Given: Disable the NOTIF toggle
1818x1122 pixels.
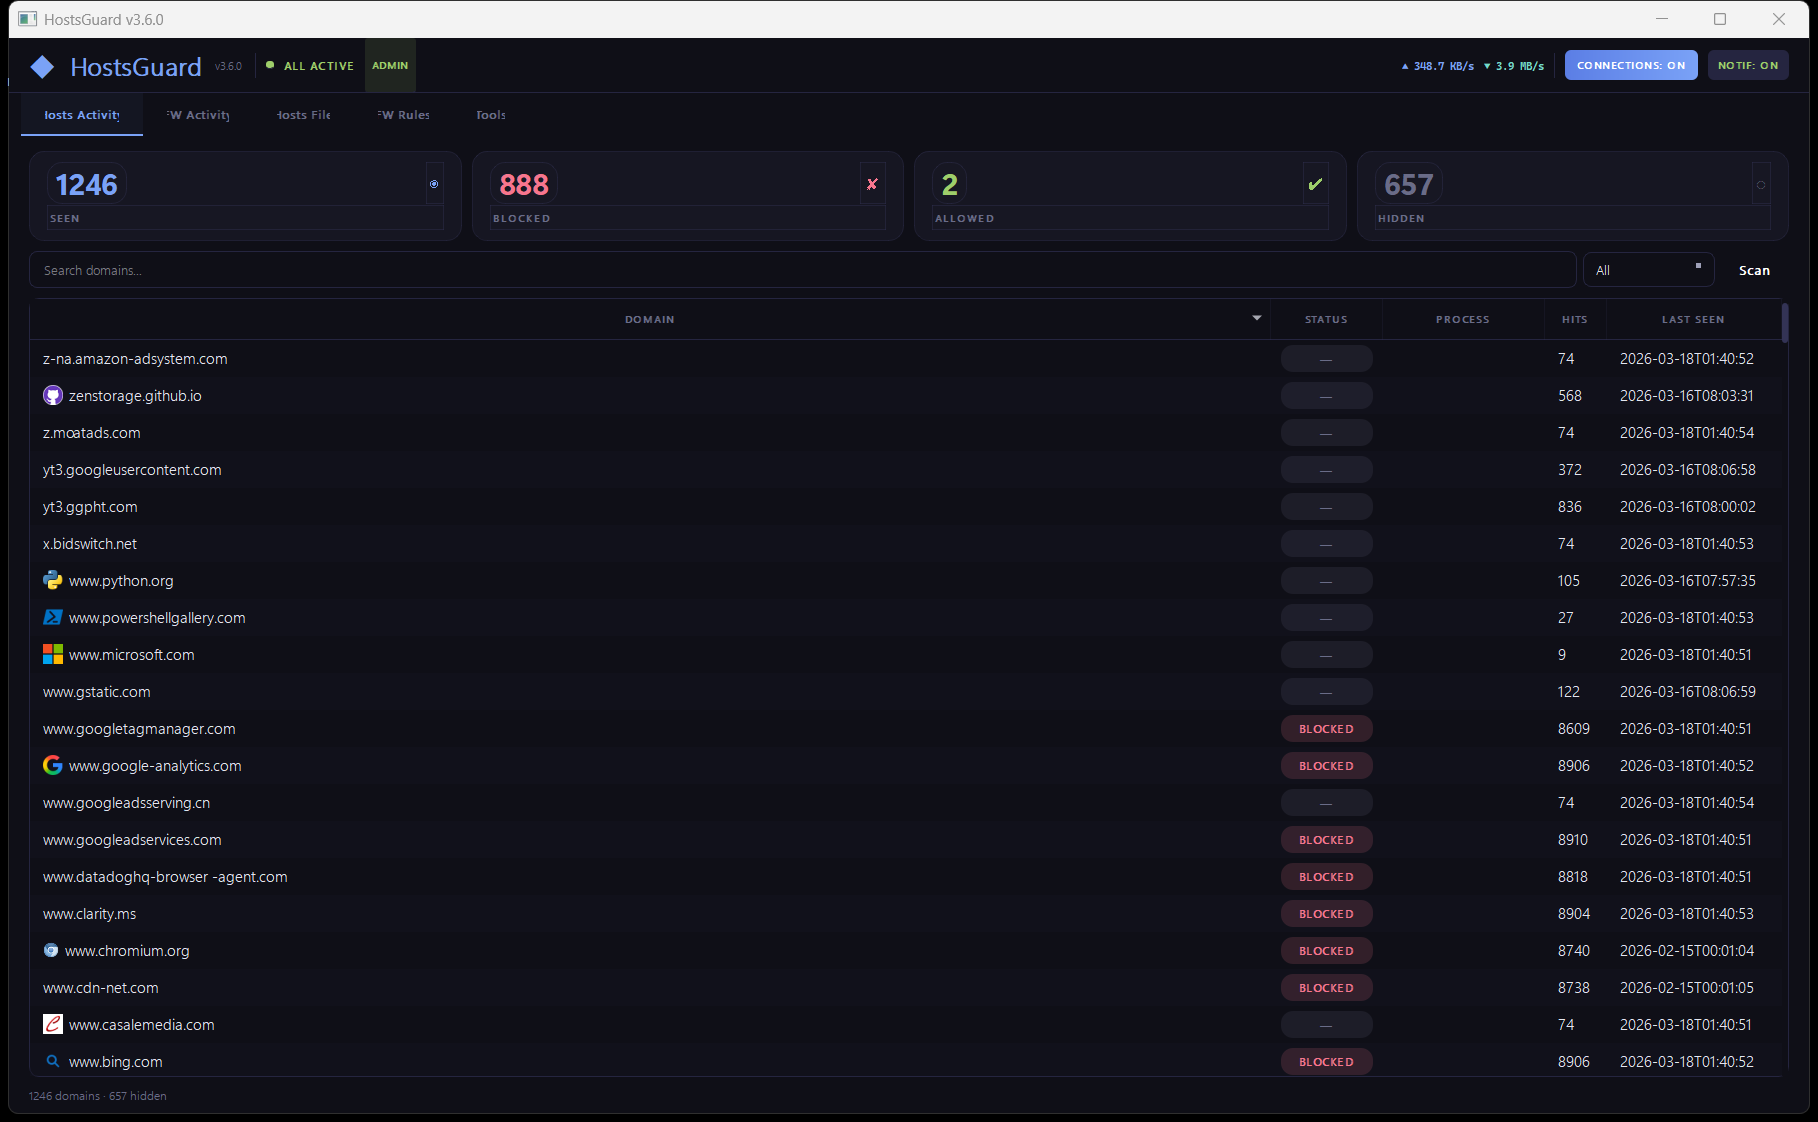Looking at the screenshot, I should pos(1747,65).
